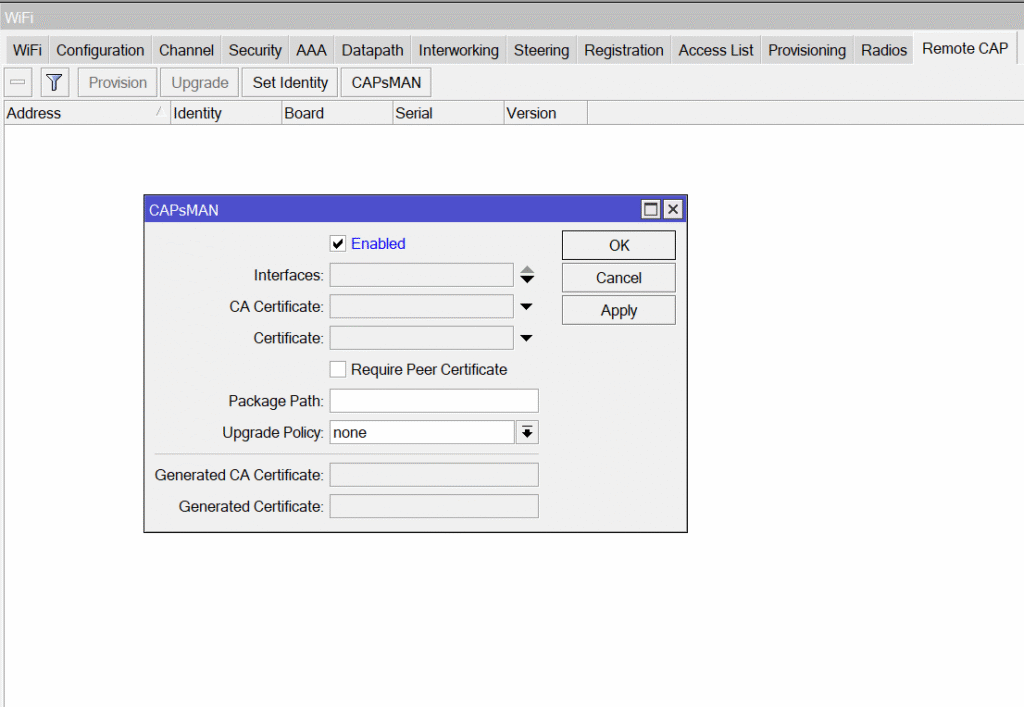Uncheck the Enabled checkbox
The image size is (1024, 707).
click(x=338, y=244)
